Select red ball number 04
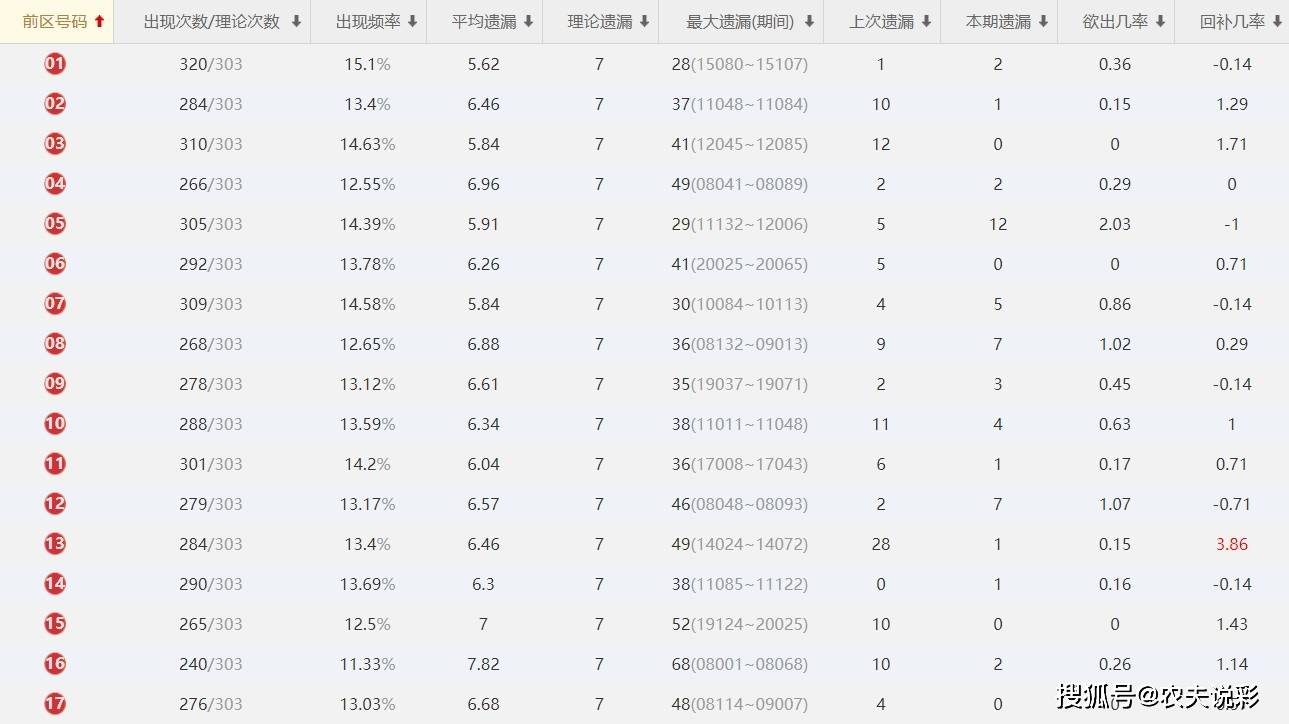 (55, 184)
